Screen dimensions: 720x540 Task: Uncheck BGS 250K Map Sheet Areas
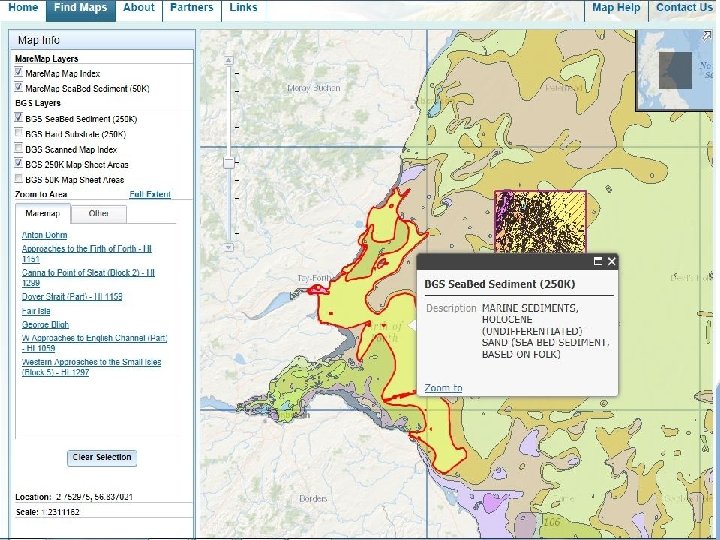(x=18, y=163)
